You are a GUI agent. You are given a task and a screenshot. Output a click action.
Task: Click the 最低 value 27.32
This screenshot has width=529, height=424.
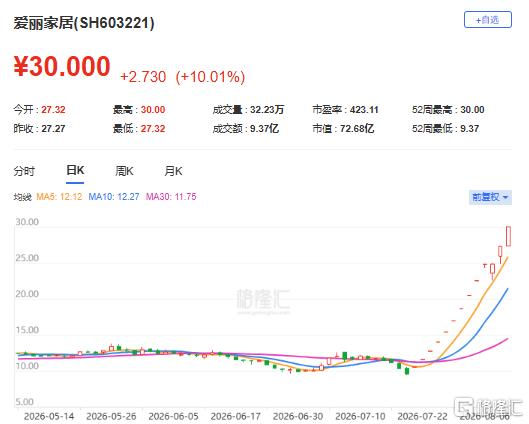click(x=153, y=129)
